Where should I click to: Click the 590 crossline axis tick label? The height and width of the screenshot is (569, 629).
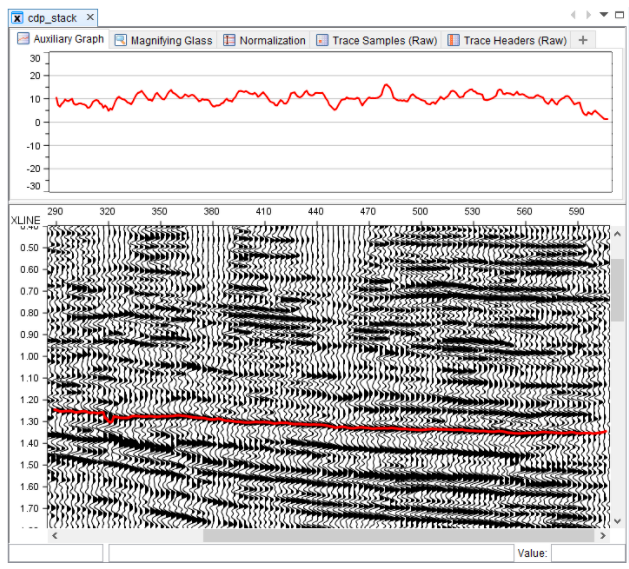[x=576, y=211]
